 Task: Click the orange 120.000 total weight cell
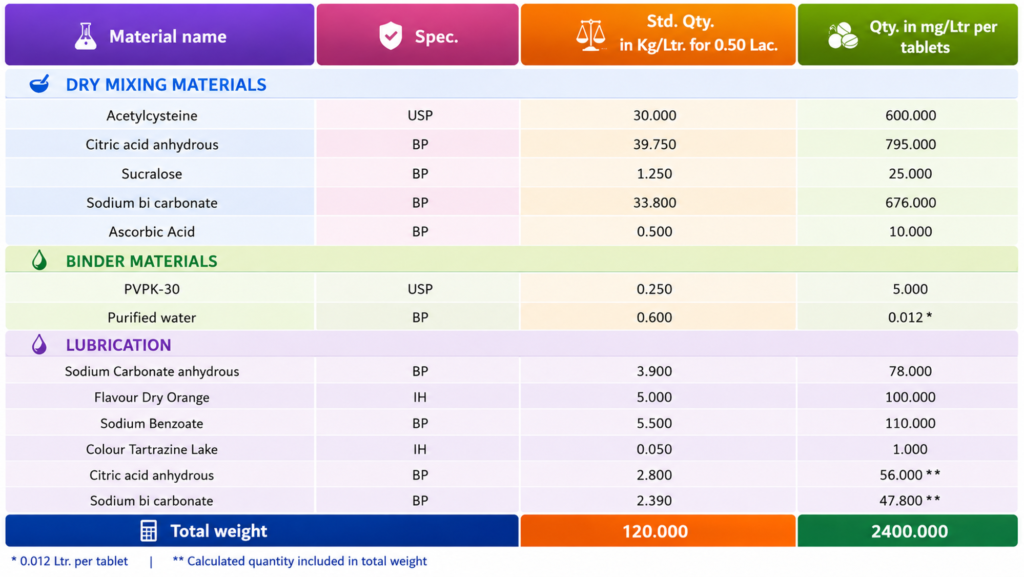tap(658, 531)
